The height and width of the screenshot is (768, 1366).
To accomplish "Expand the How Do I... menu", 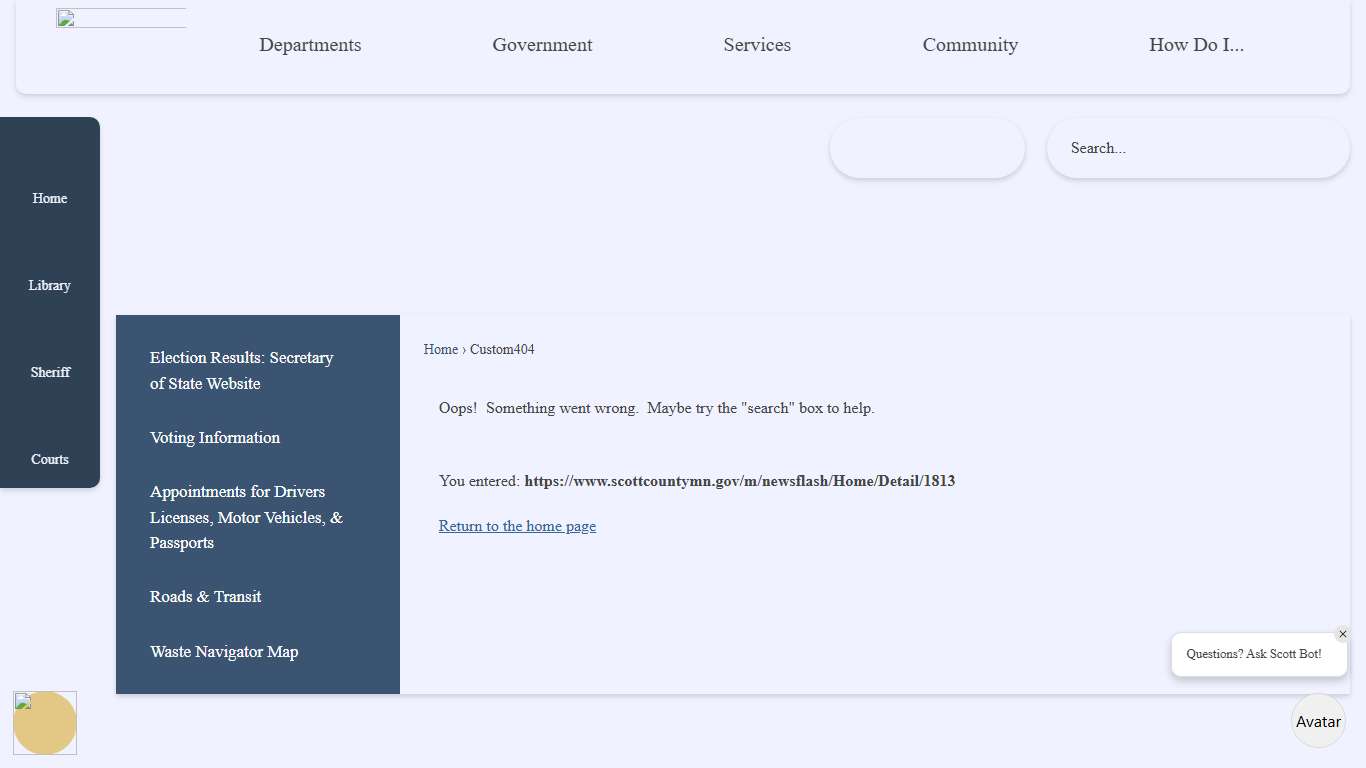I will click(x=1196, y=45).
